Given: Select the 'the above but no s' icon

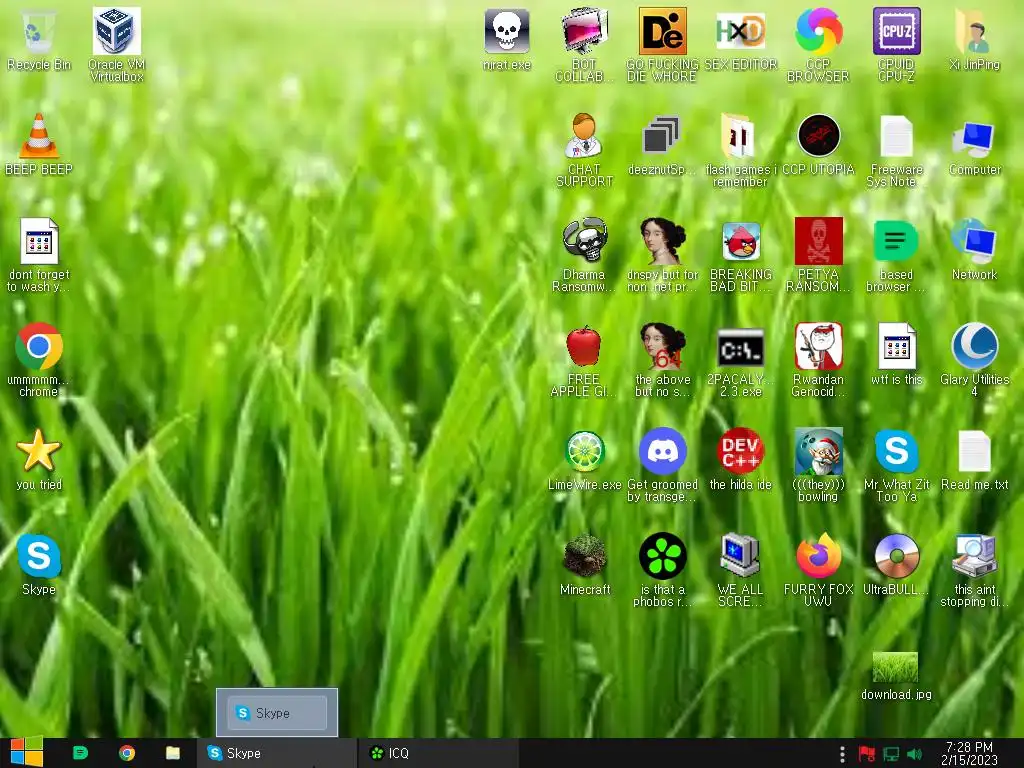Looking at the screenshot, I should pos(662,346).
